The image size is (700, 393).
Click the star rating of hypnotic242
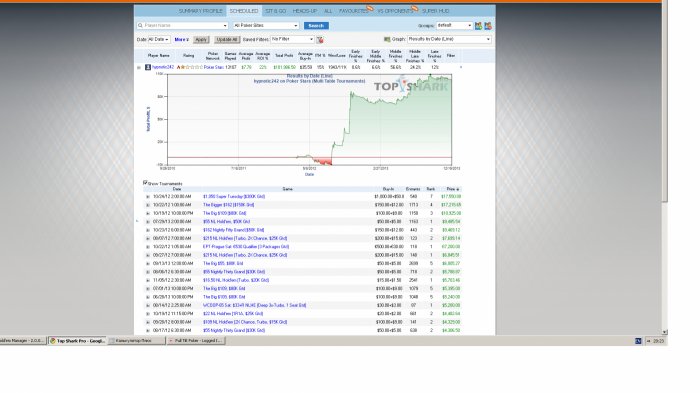point(189,67)
